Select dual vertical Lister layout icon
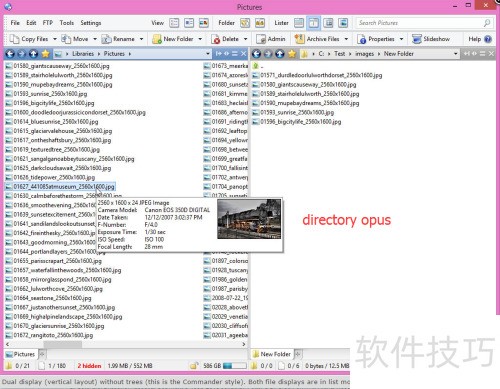The width and height of the screenshot is (500, 389). 314,23
